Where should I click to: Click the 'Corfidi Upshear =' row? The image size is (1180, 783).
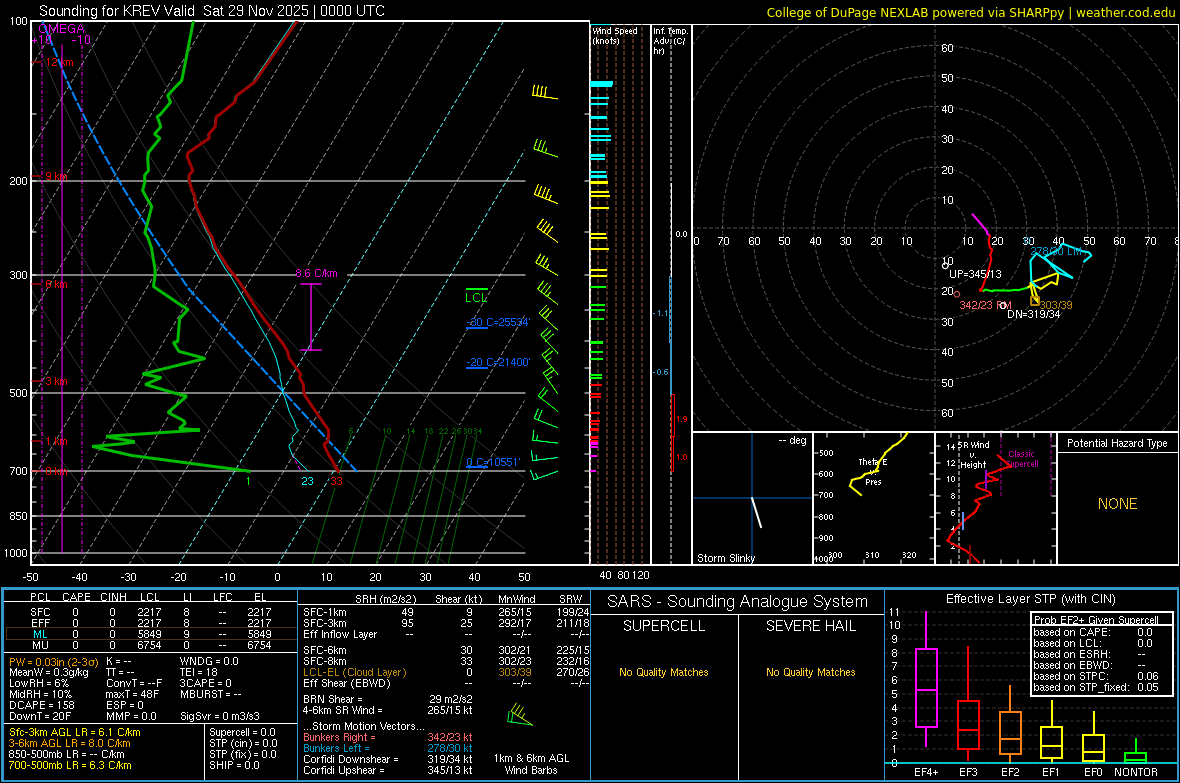tap(388, 770)
